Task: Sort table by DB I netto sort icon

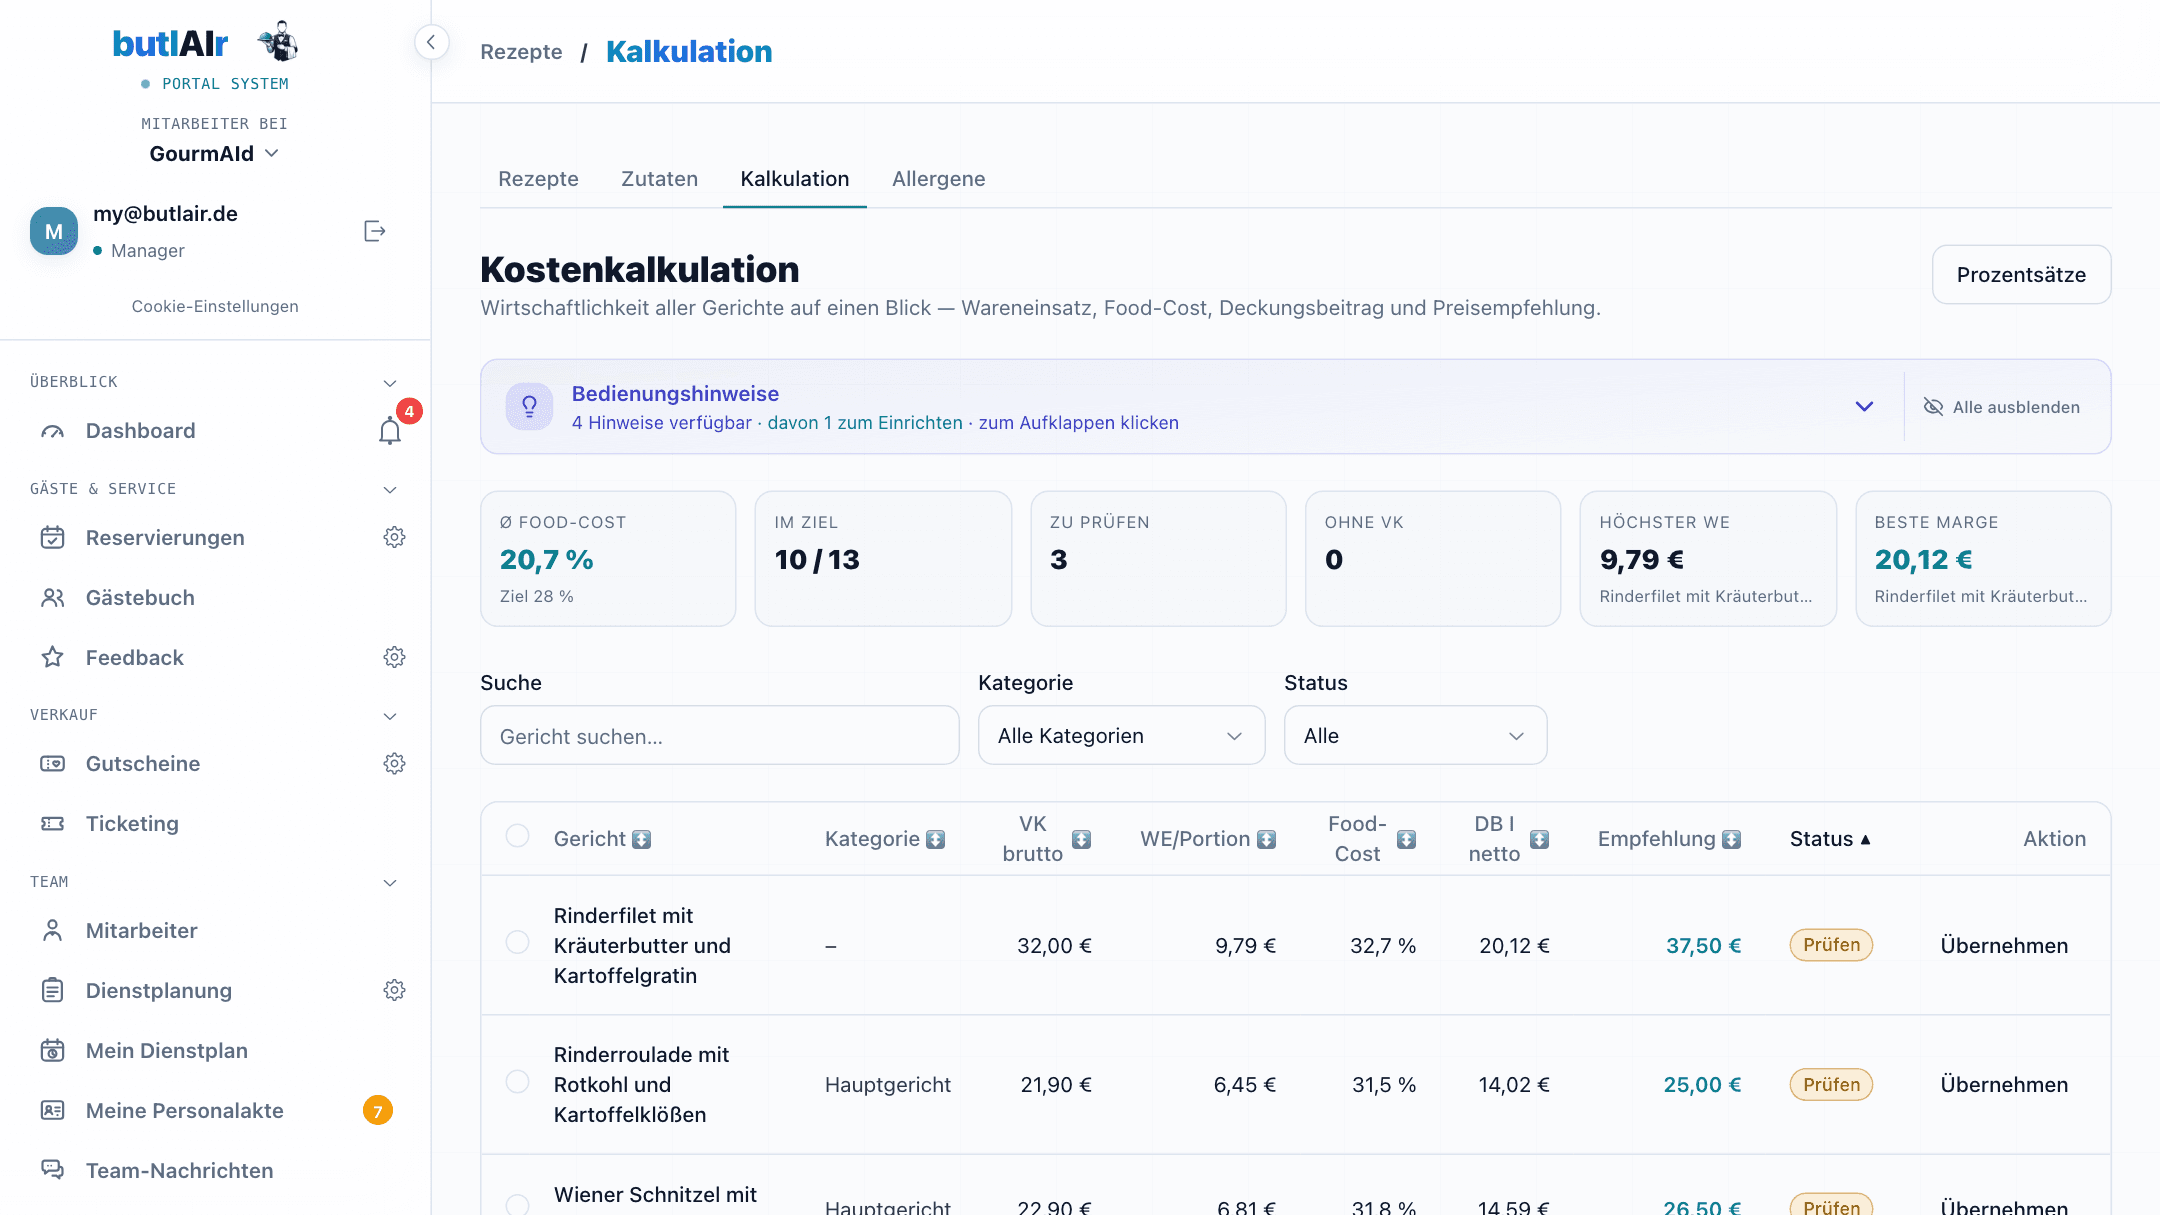Action: [1539, 840]
